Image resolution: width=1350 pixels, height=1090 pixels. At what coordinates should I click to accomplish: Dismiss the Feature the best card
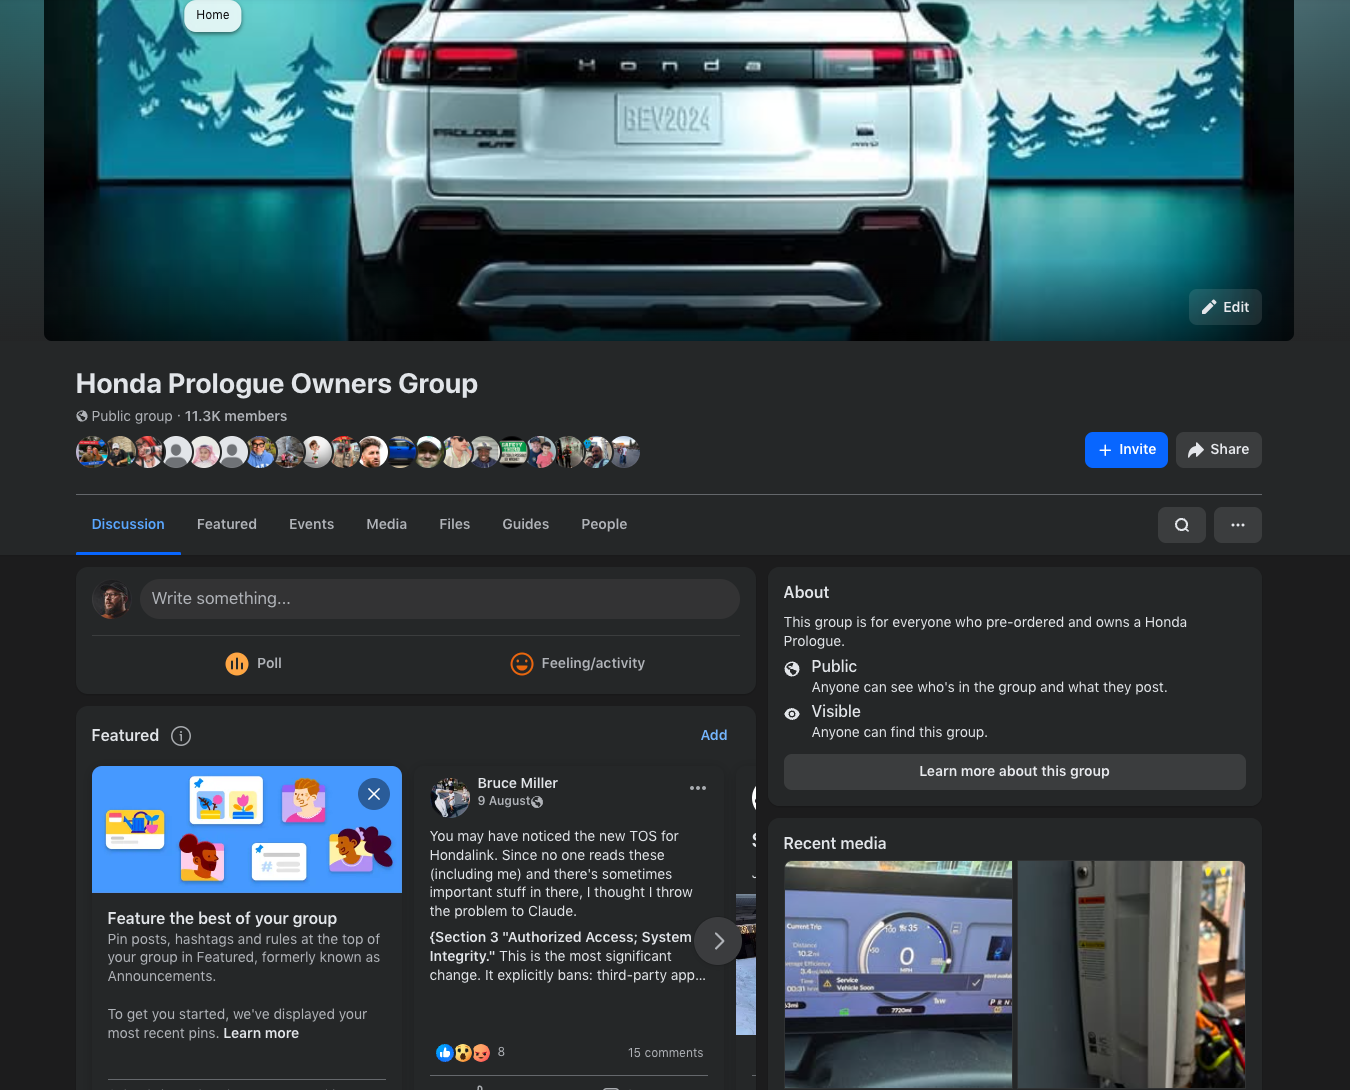373,794
